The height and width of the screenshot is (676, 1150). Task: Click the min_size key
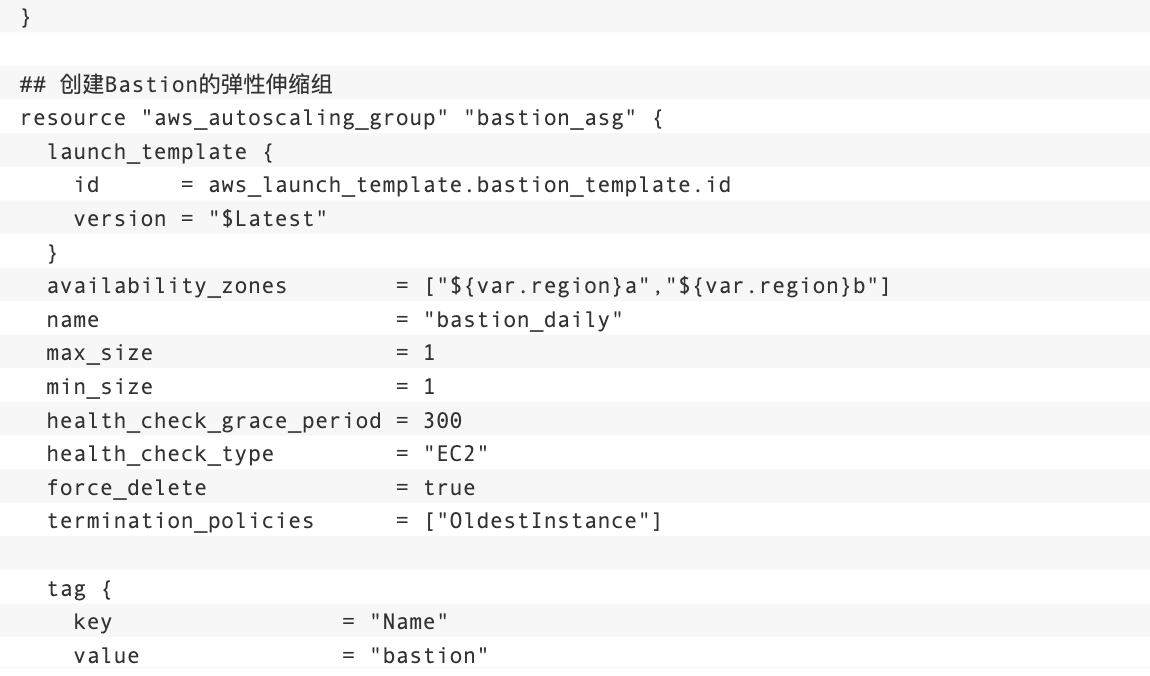pos(100,386)
